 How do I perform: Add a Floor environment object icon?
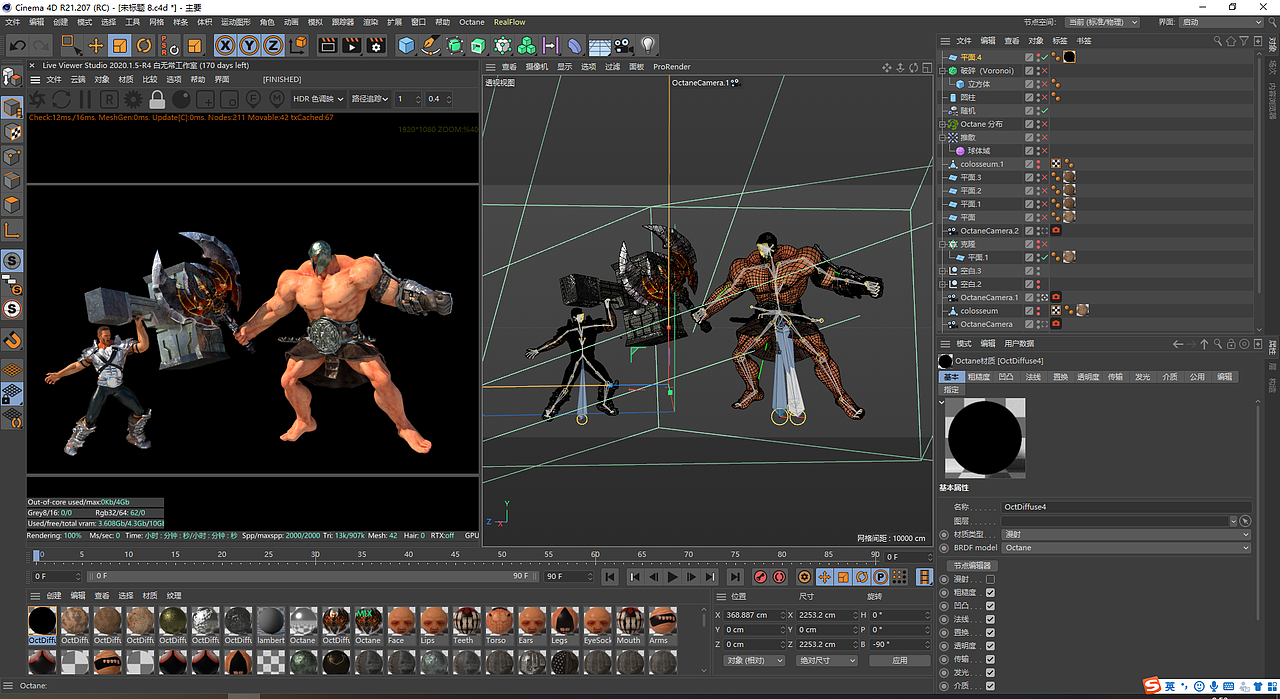600,45
